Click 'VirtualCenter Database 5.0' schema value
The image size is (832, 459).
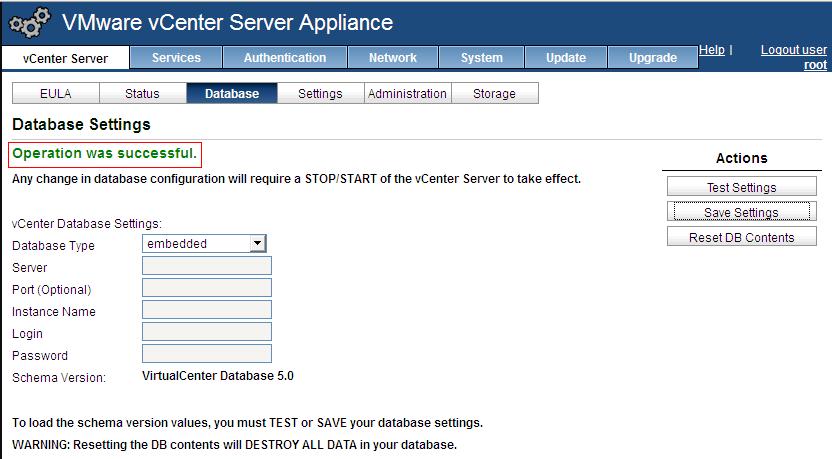click(x=218, y=376)
